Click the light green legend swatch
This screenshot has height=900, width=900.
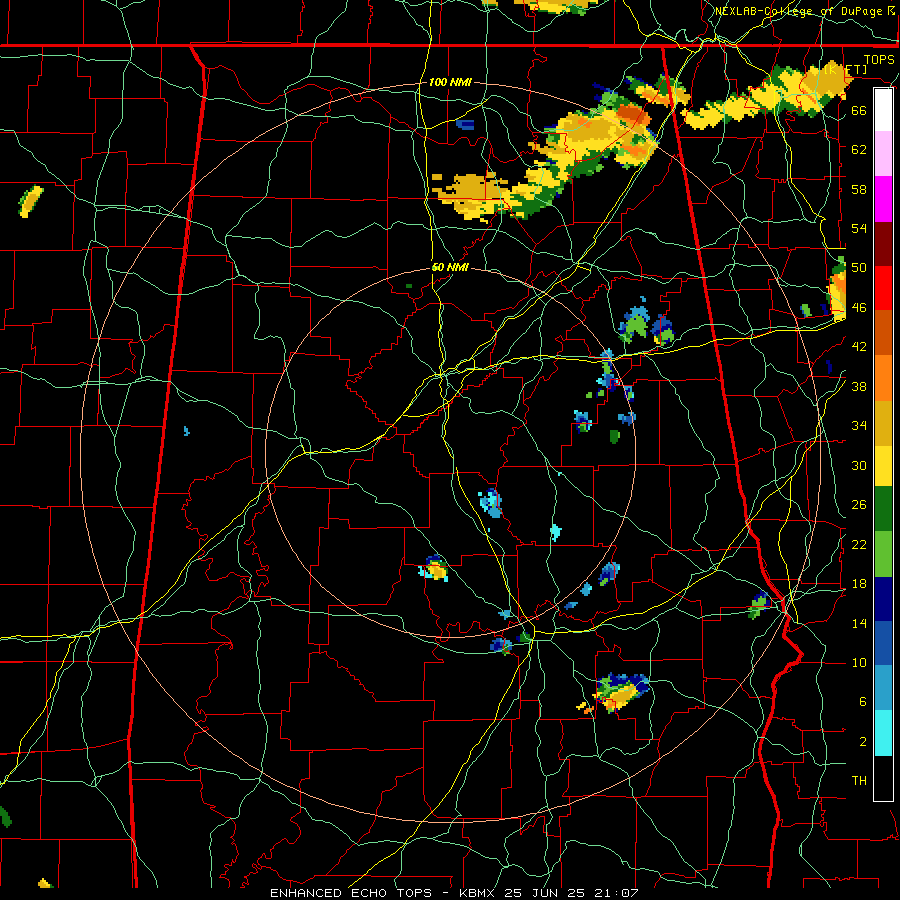883,554
